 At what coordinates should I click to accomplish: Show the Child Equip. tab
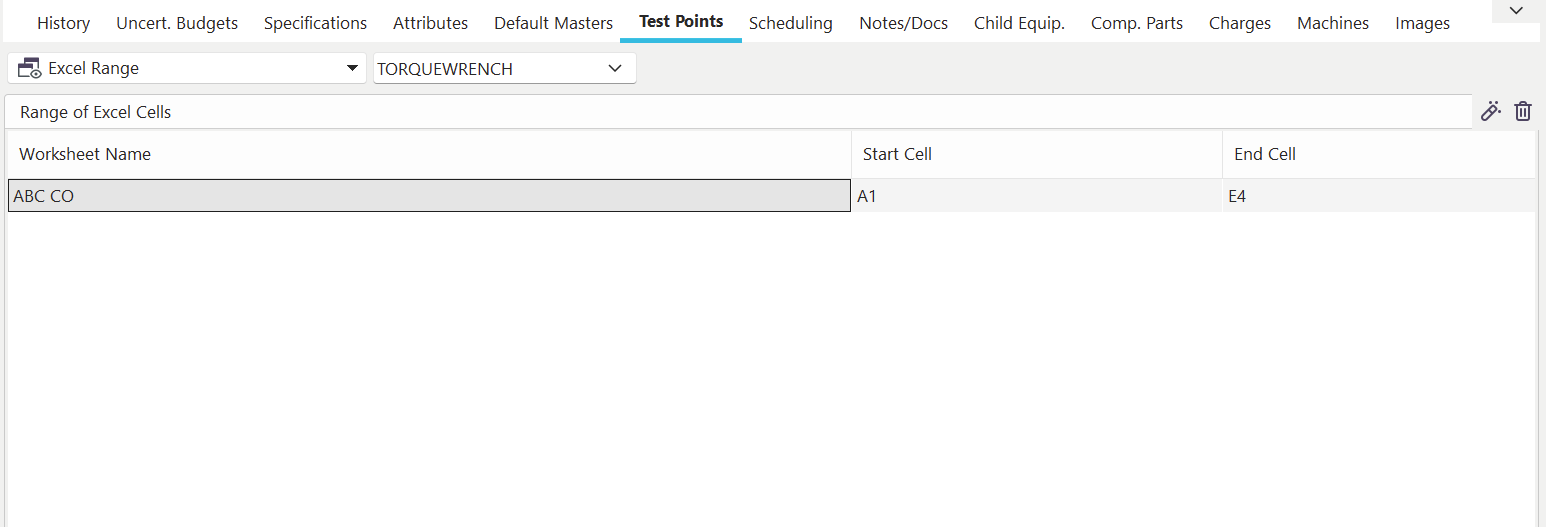coord(1019,23)
